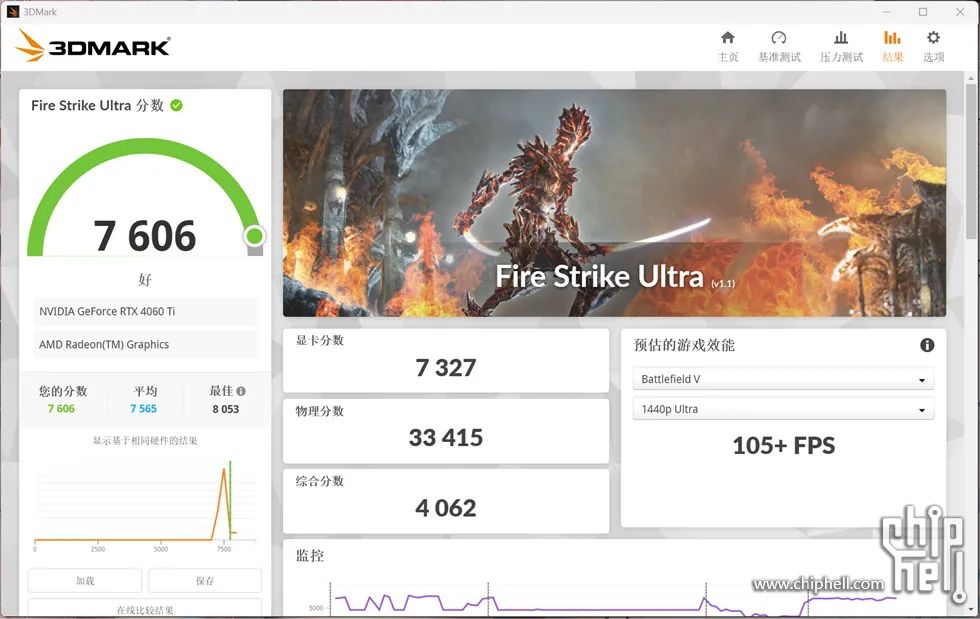Click the 您的分数 label
Screen dimensions: 980x619
(62, 391)
